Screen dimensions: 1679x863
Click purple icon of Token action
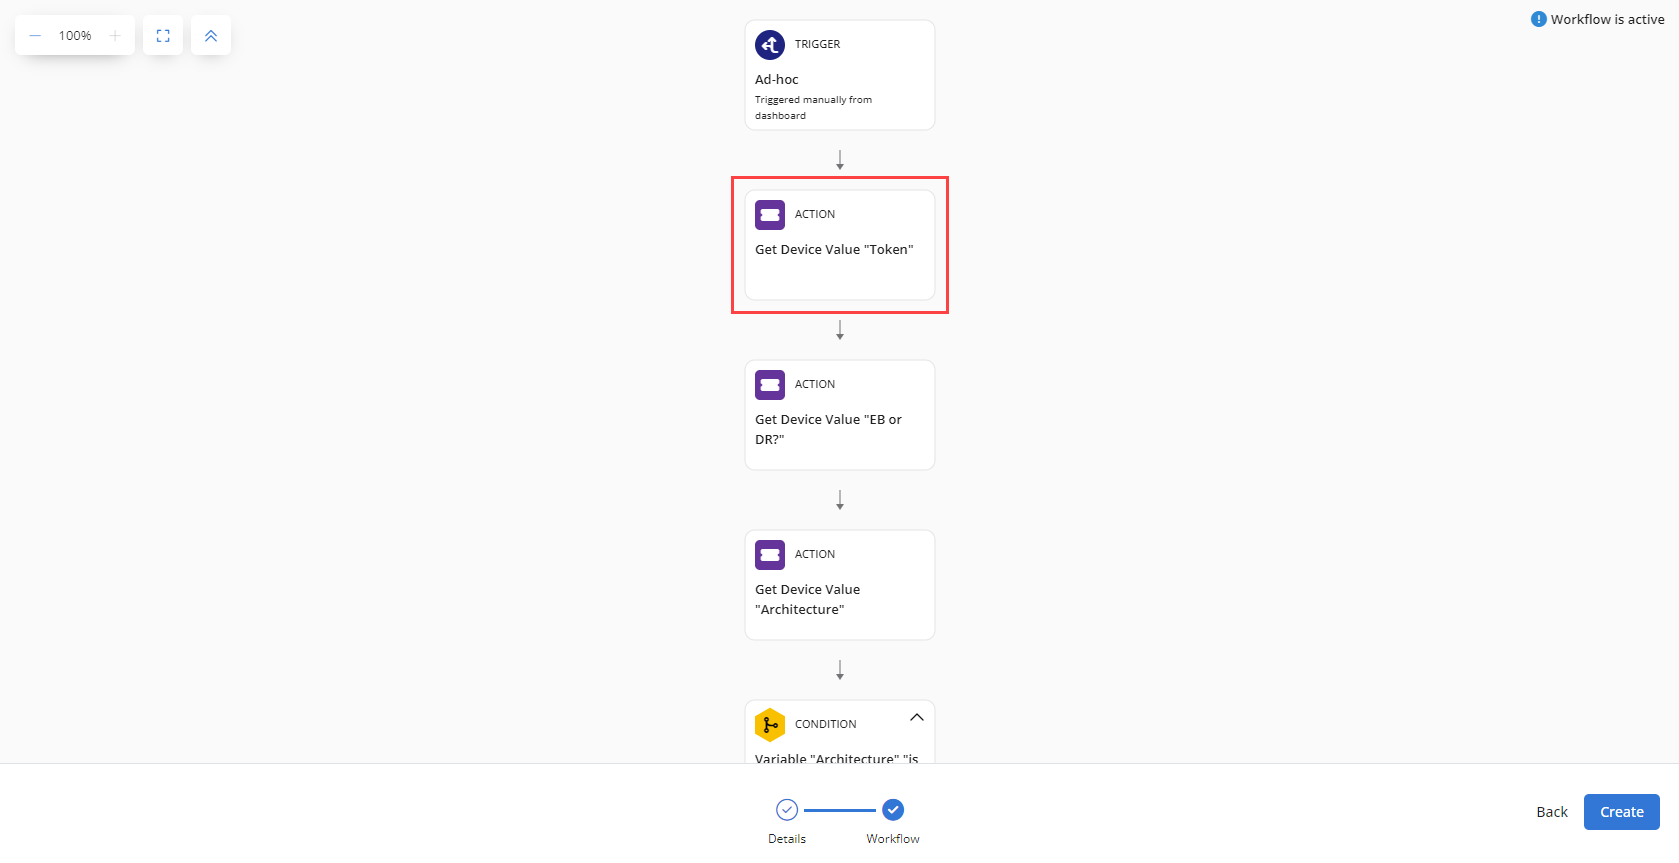tap(770, 215)
